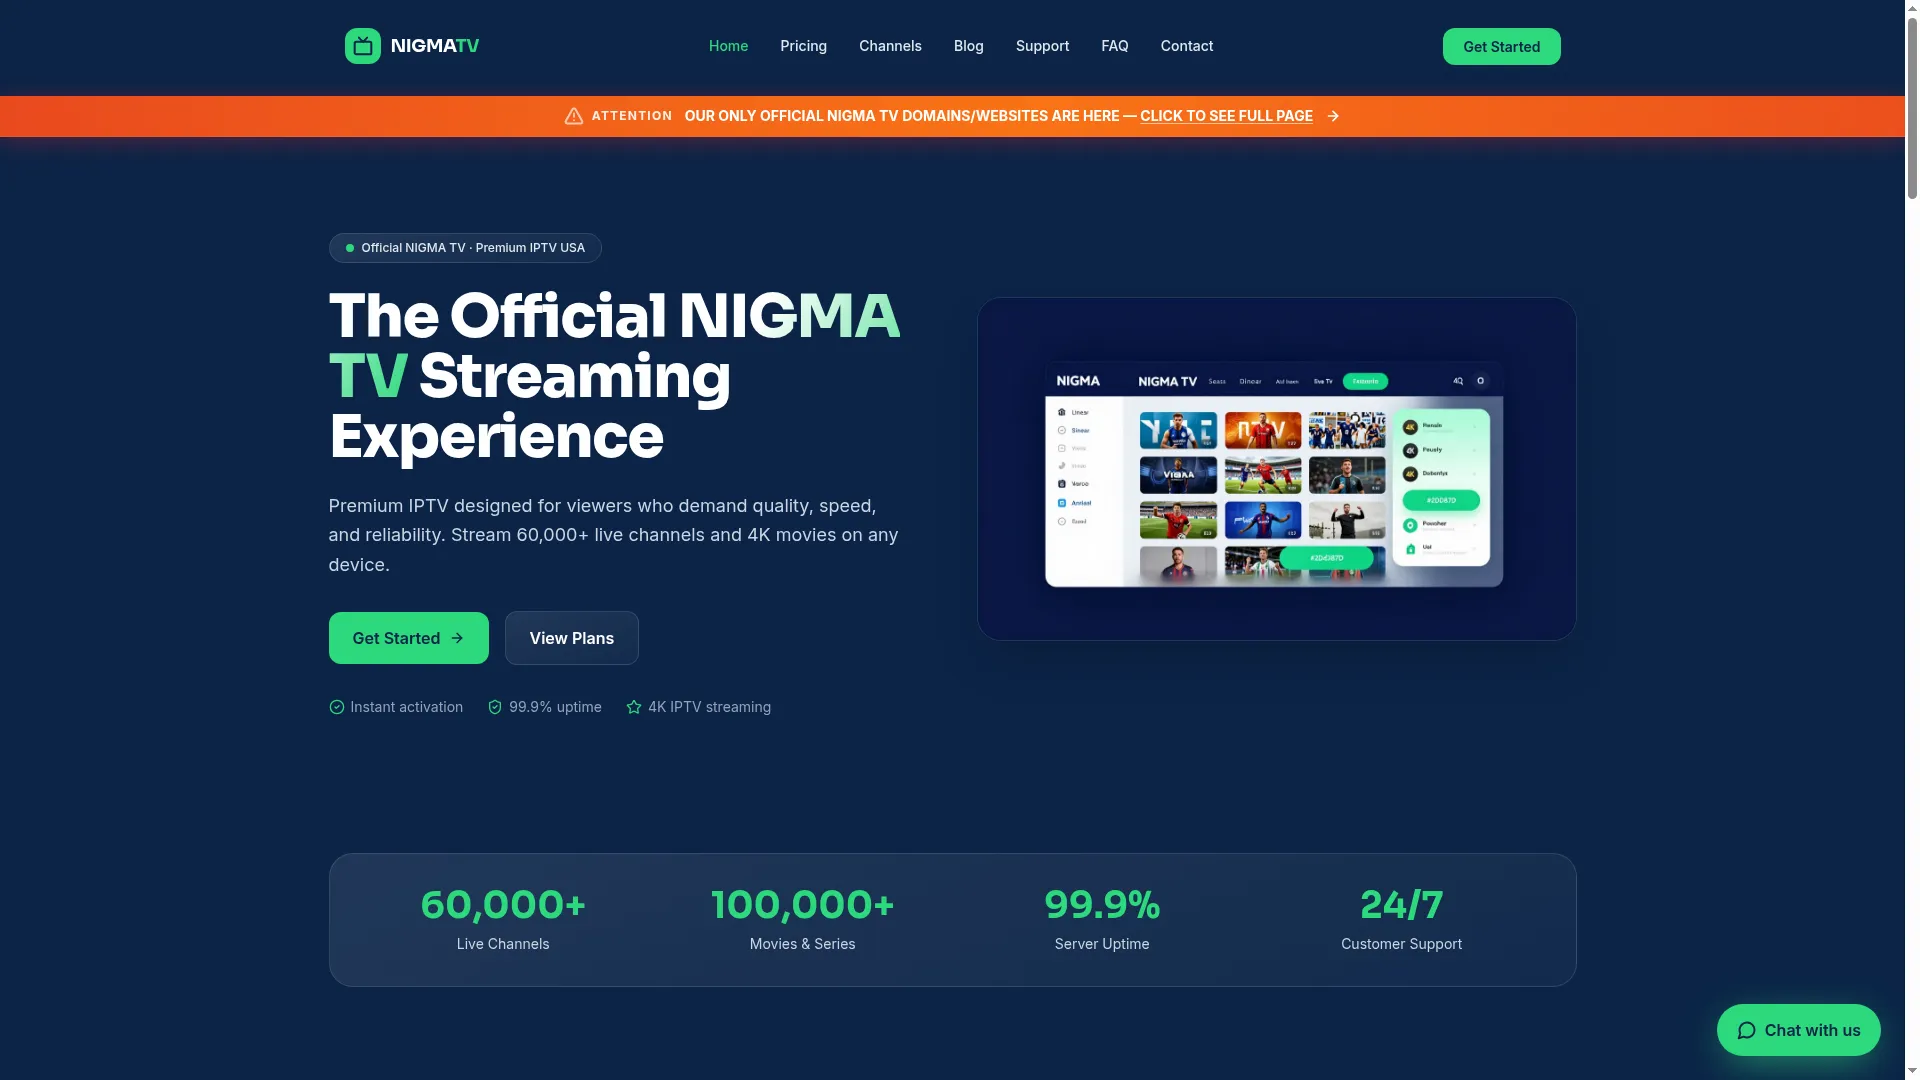1920x1080 pixels.
Task: Click the ATTENTION label in banner
Action: tap(632, 116)
